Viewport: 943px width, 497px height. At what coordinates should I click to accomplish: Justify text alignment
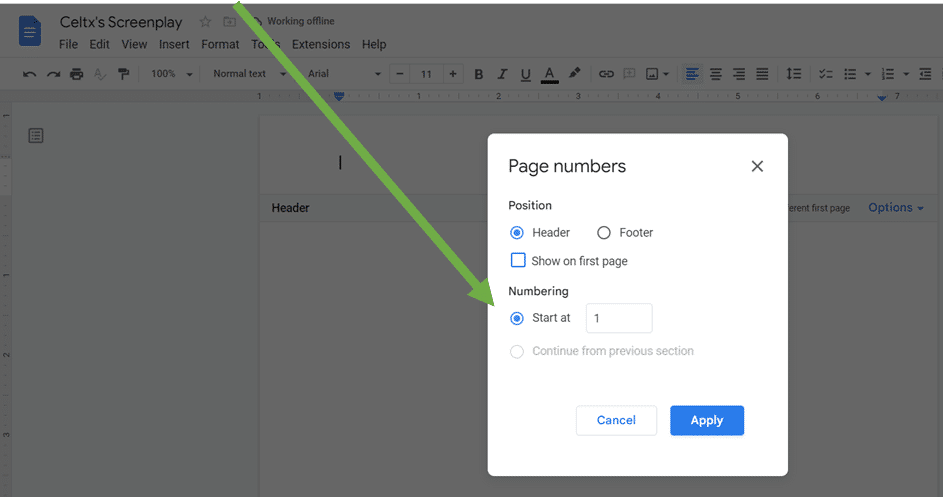pyautogui.click(x=762, y=74)
